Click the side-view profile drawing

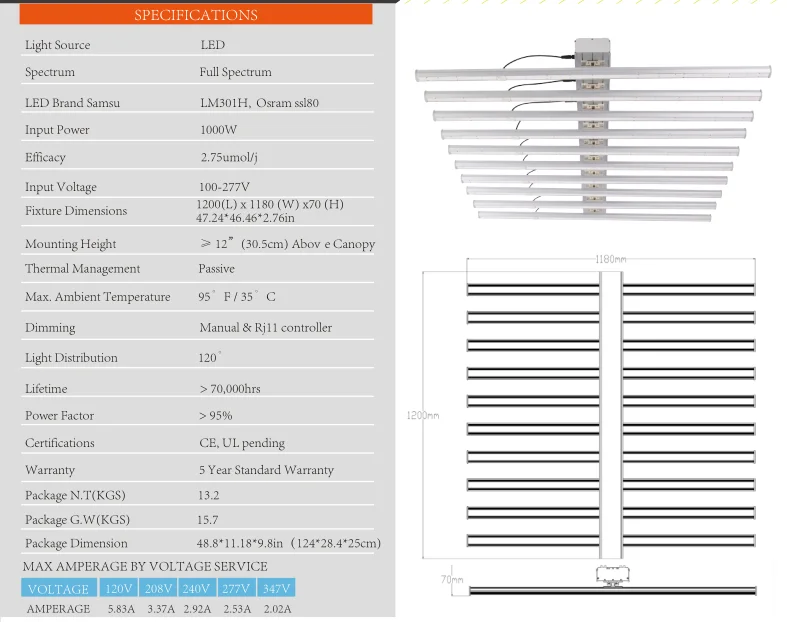(x=612, y=581)
